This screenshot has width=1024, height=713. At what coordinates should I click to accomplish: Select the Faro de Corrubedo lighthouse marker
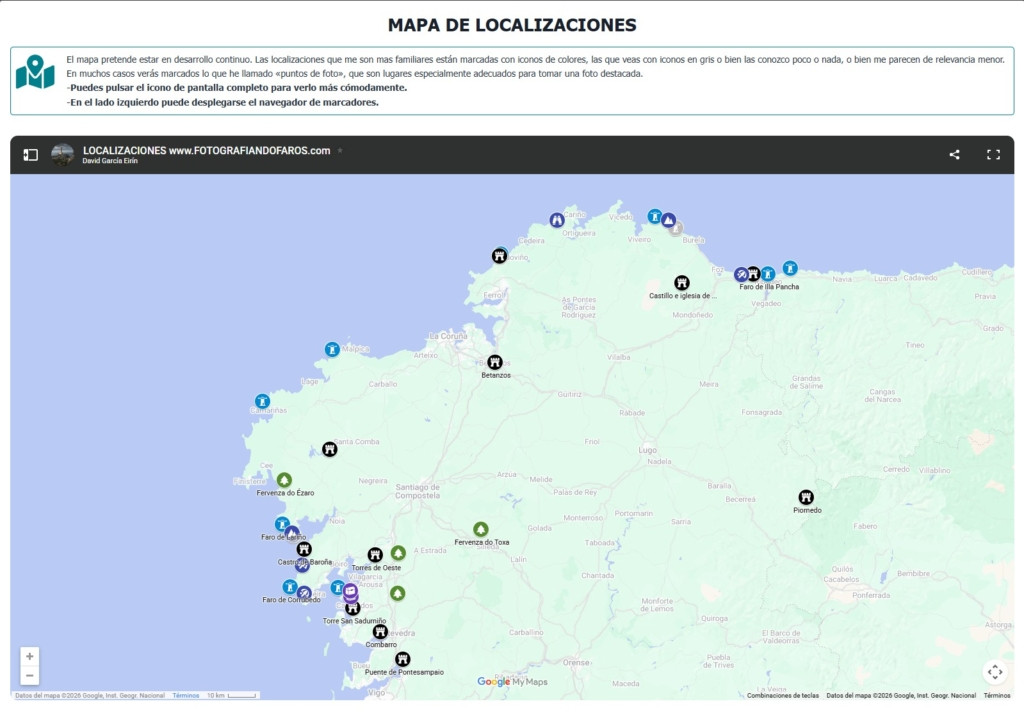[289, 587]
